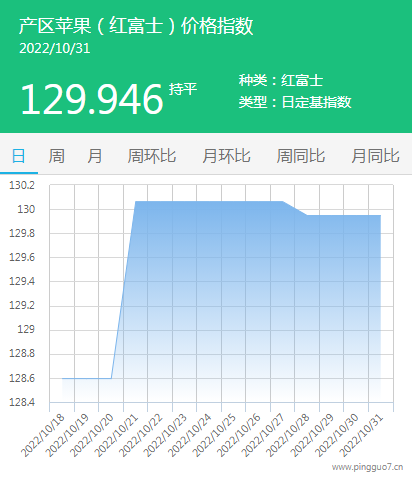
Task: Open the 月环比 tab
Action: click(x=226, y=156)
